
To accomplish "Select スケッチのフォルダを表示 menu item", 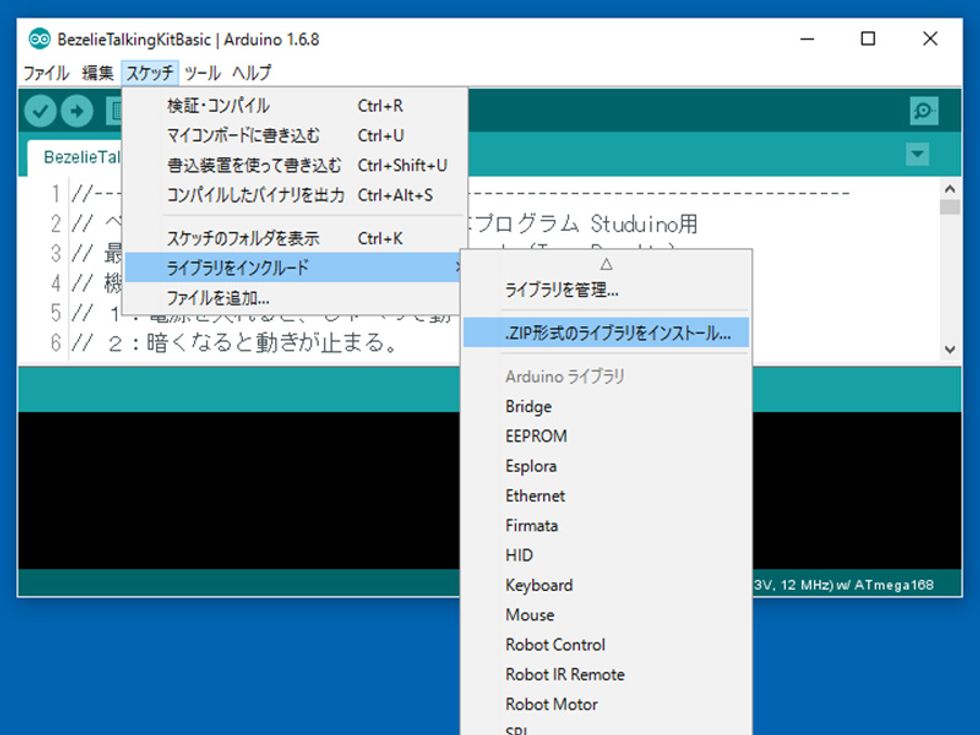I will tap(243, 239).
